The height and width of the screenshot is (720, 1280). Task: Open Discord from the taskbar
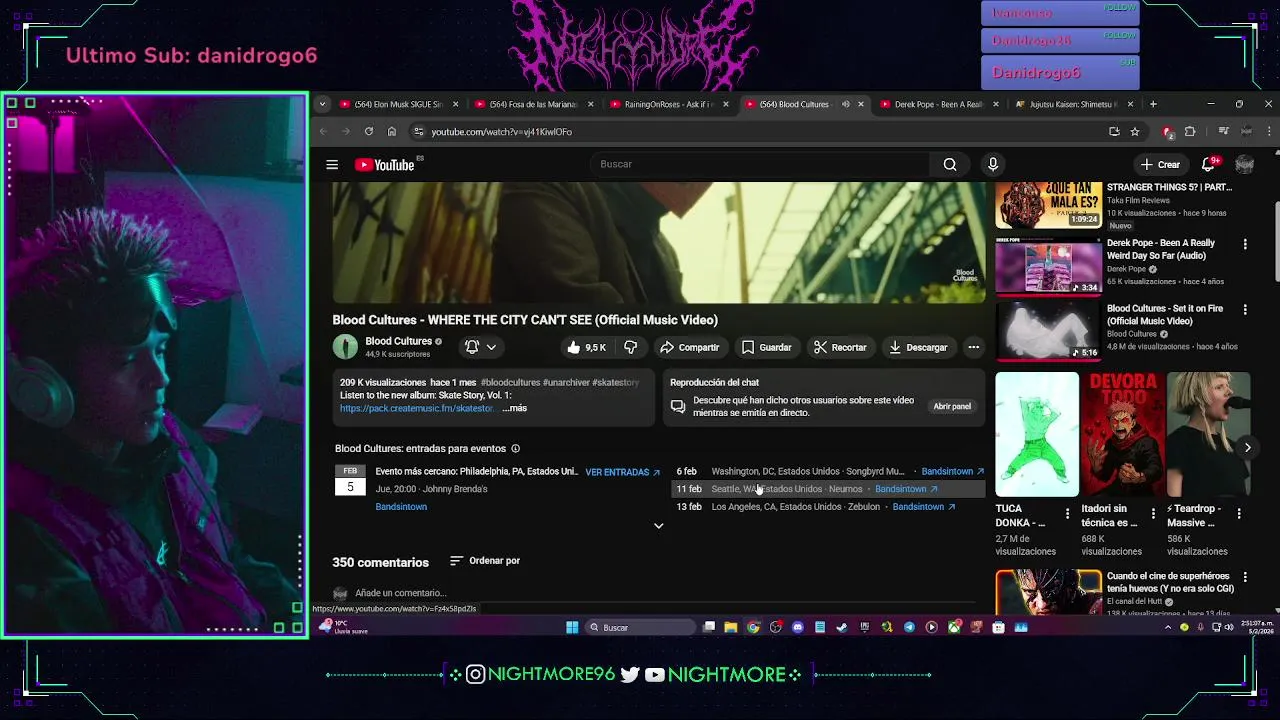(x=798, y=627)
